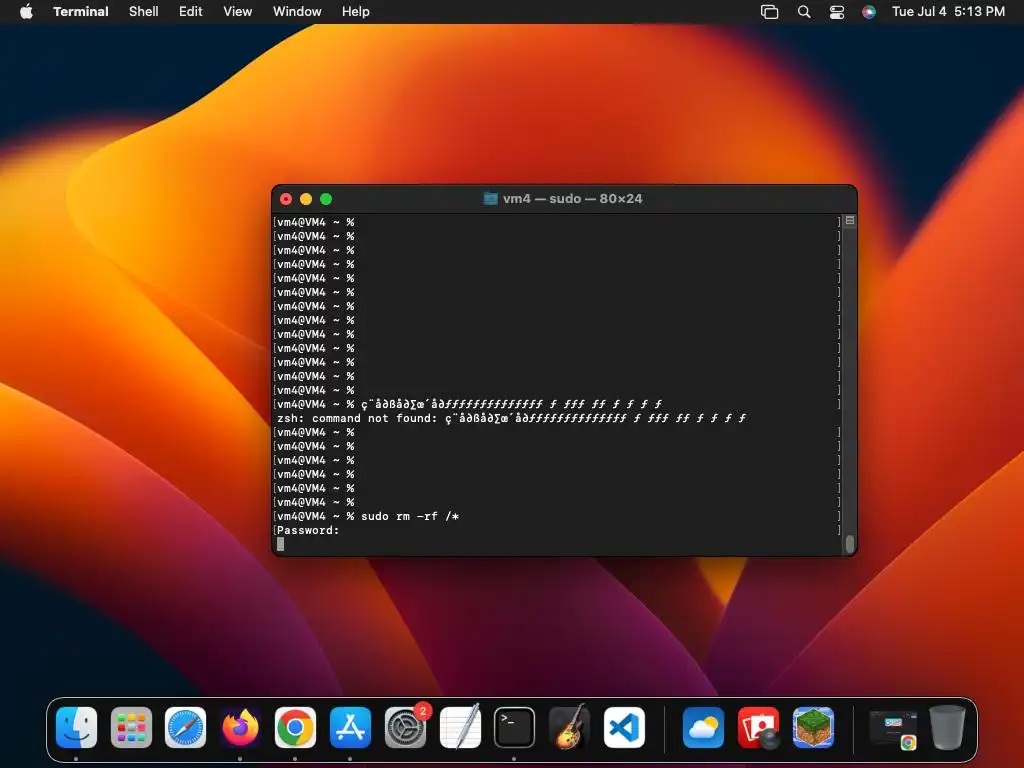Minimize the Terminal window
This screenshot has width=1024, height=768.
[306, 199]
